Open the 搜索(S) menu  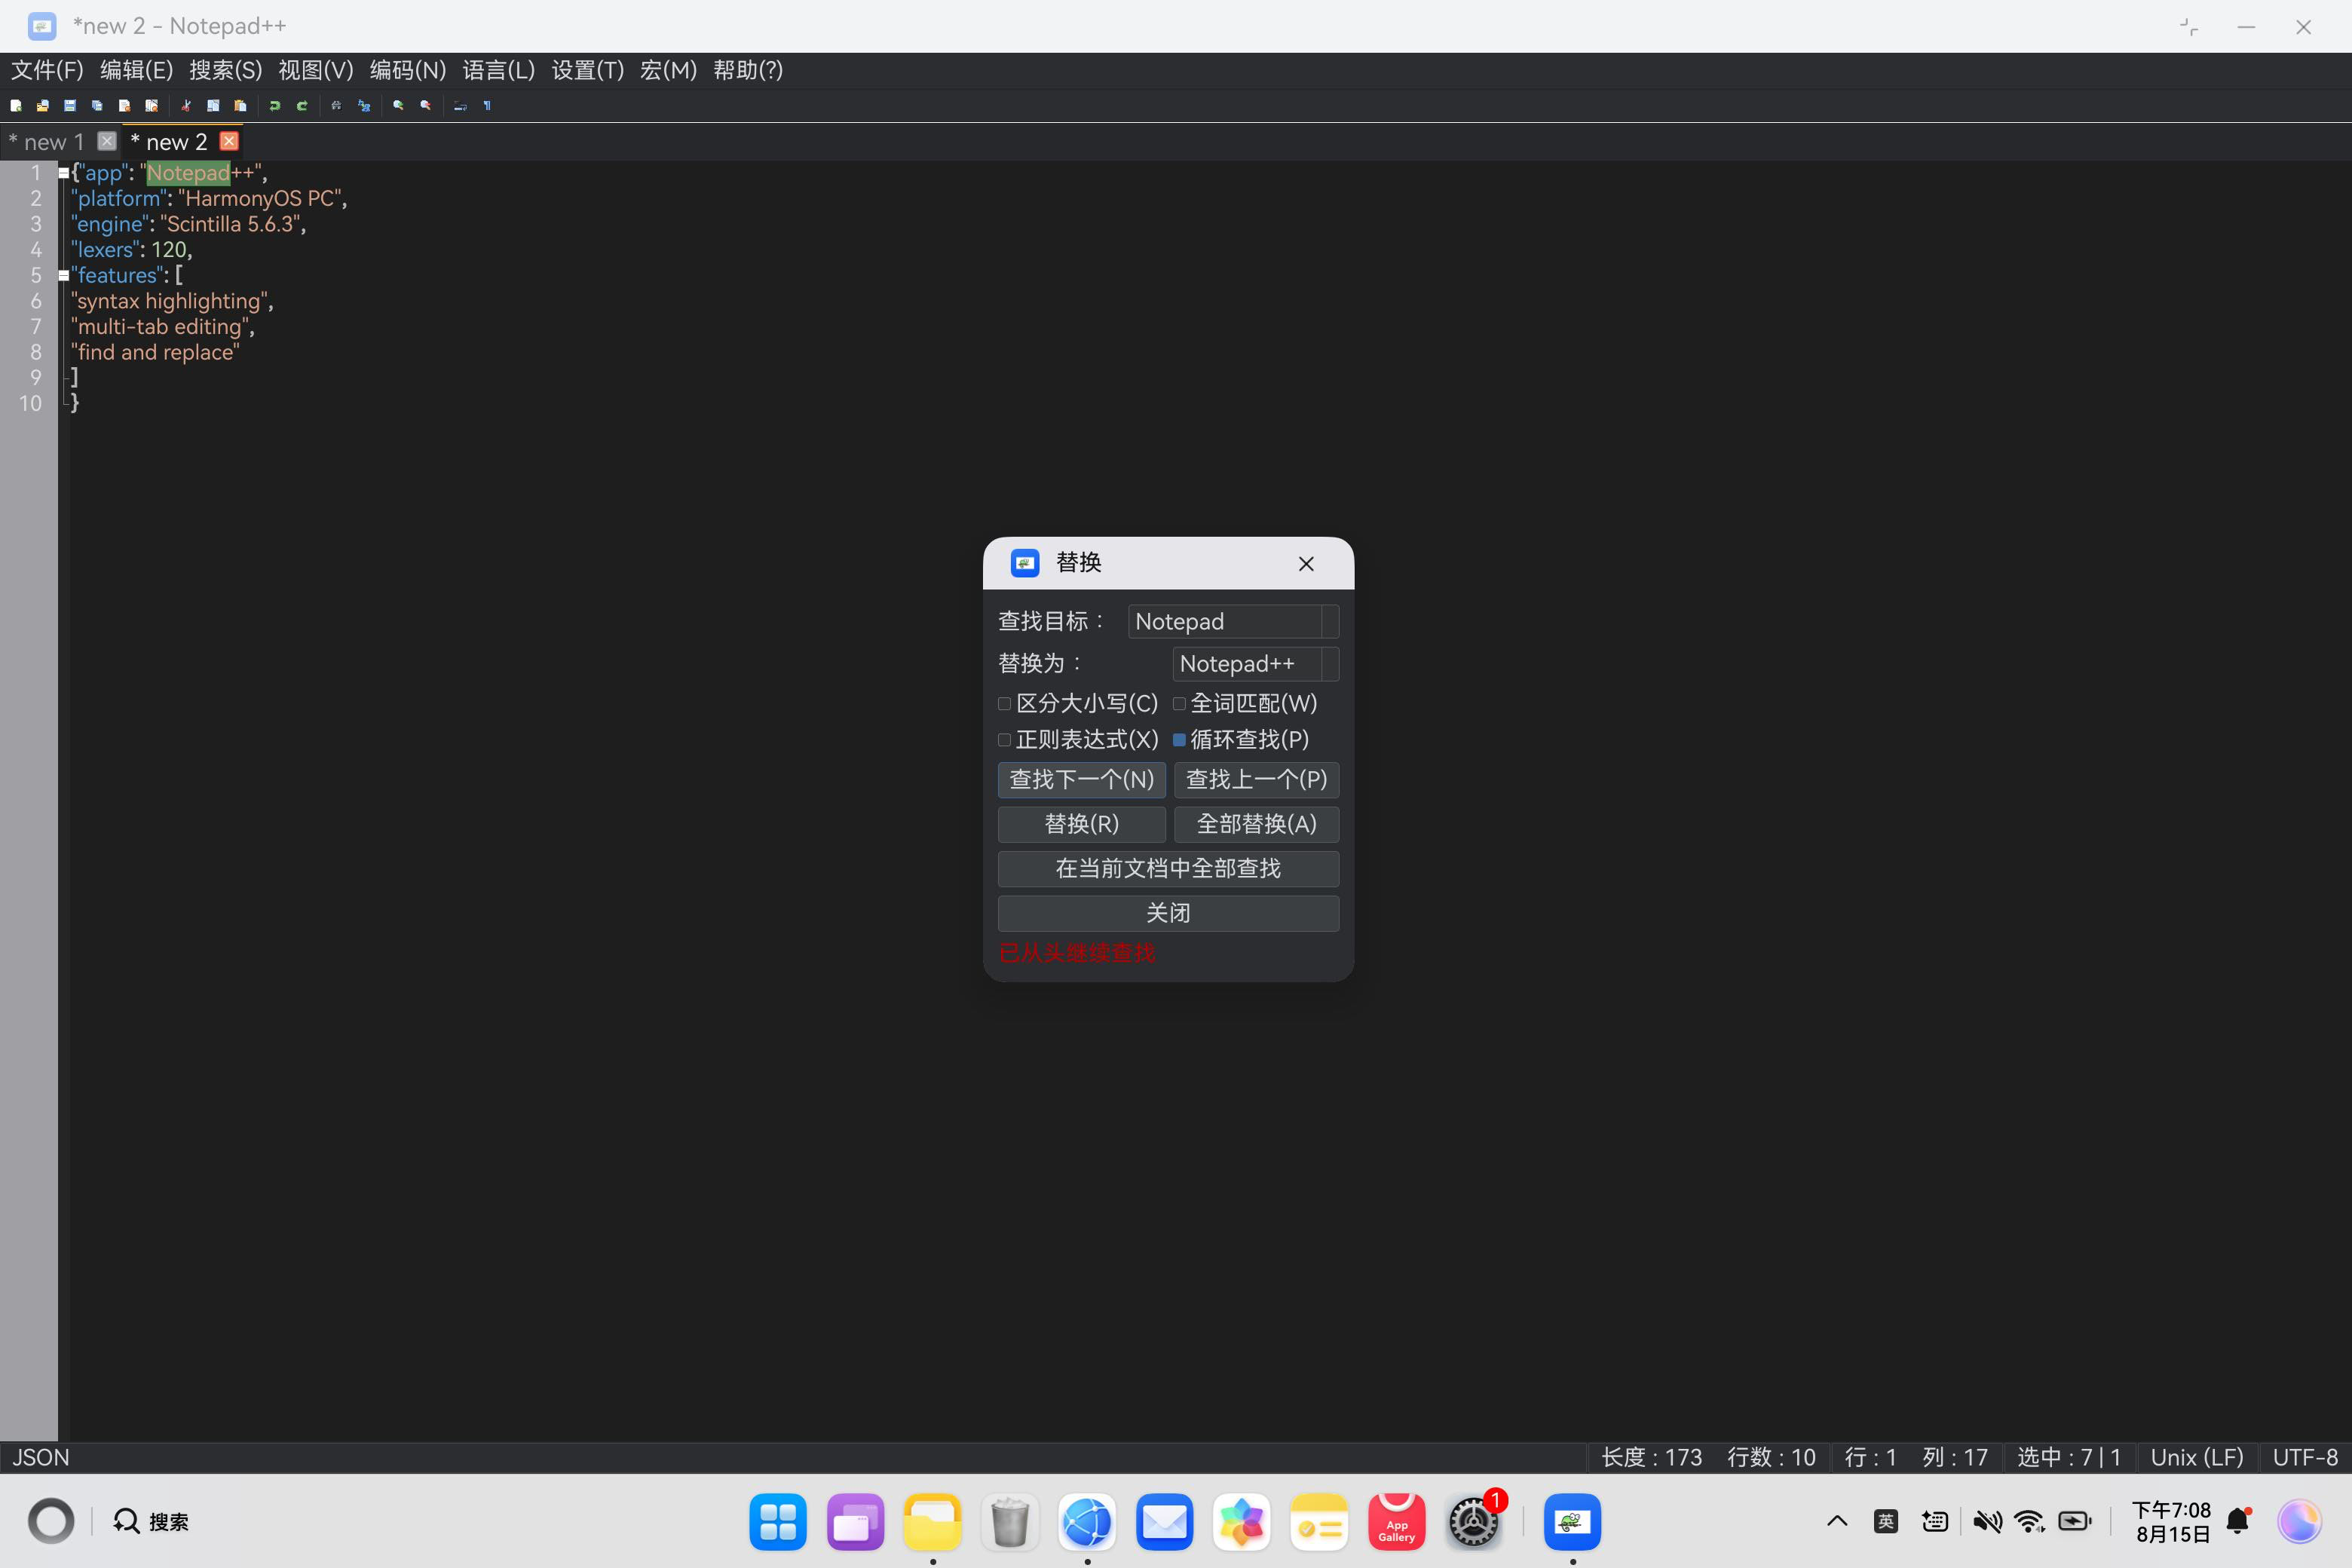(226, 70)
